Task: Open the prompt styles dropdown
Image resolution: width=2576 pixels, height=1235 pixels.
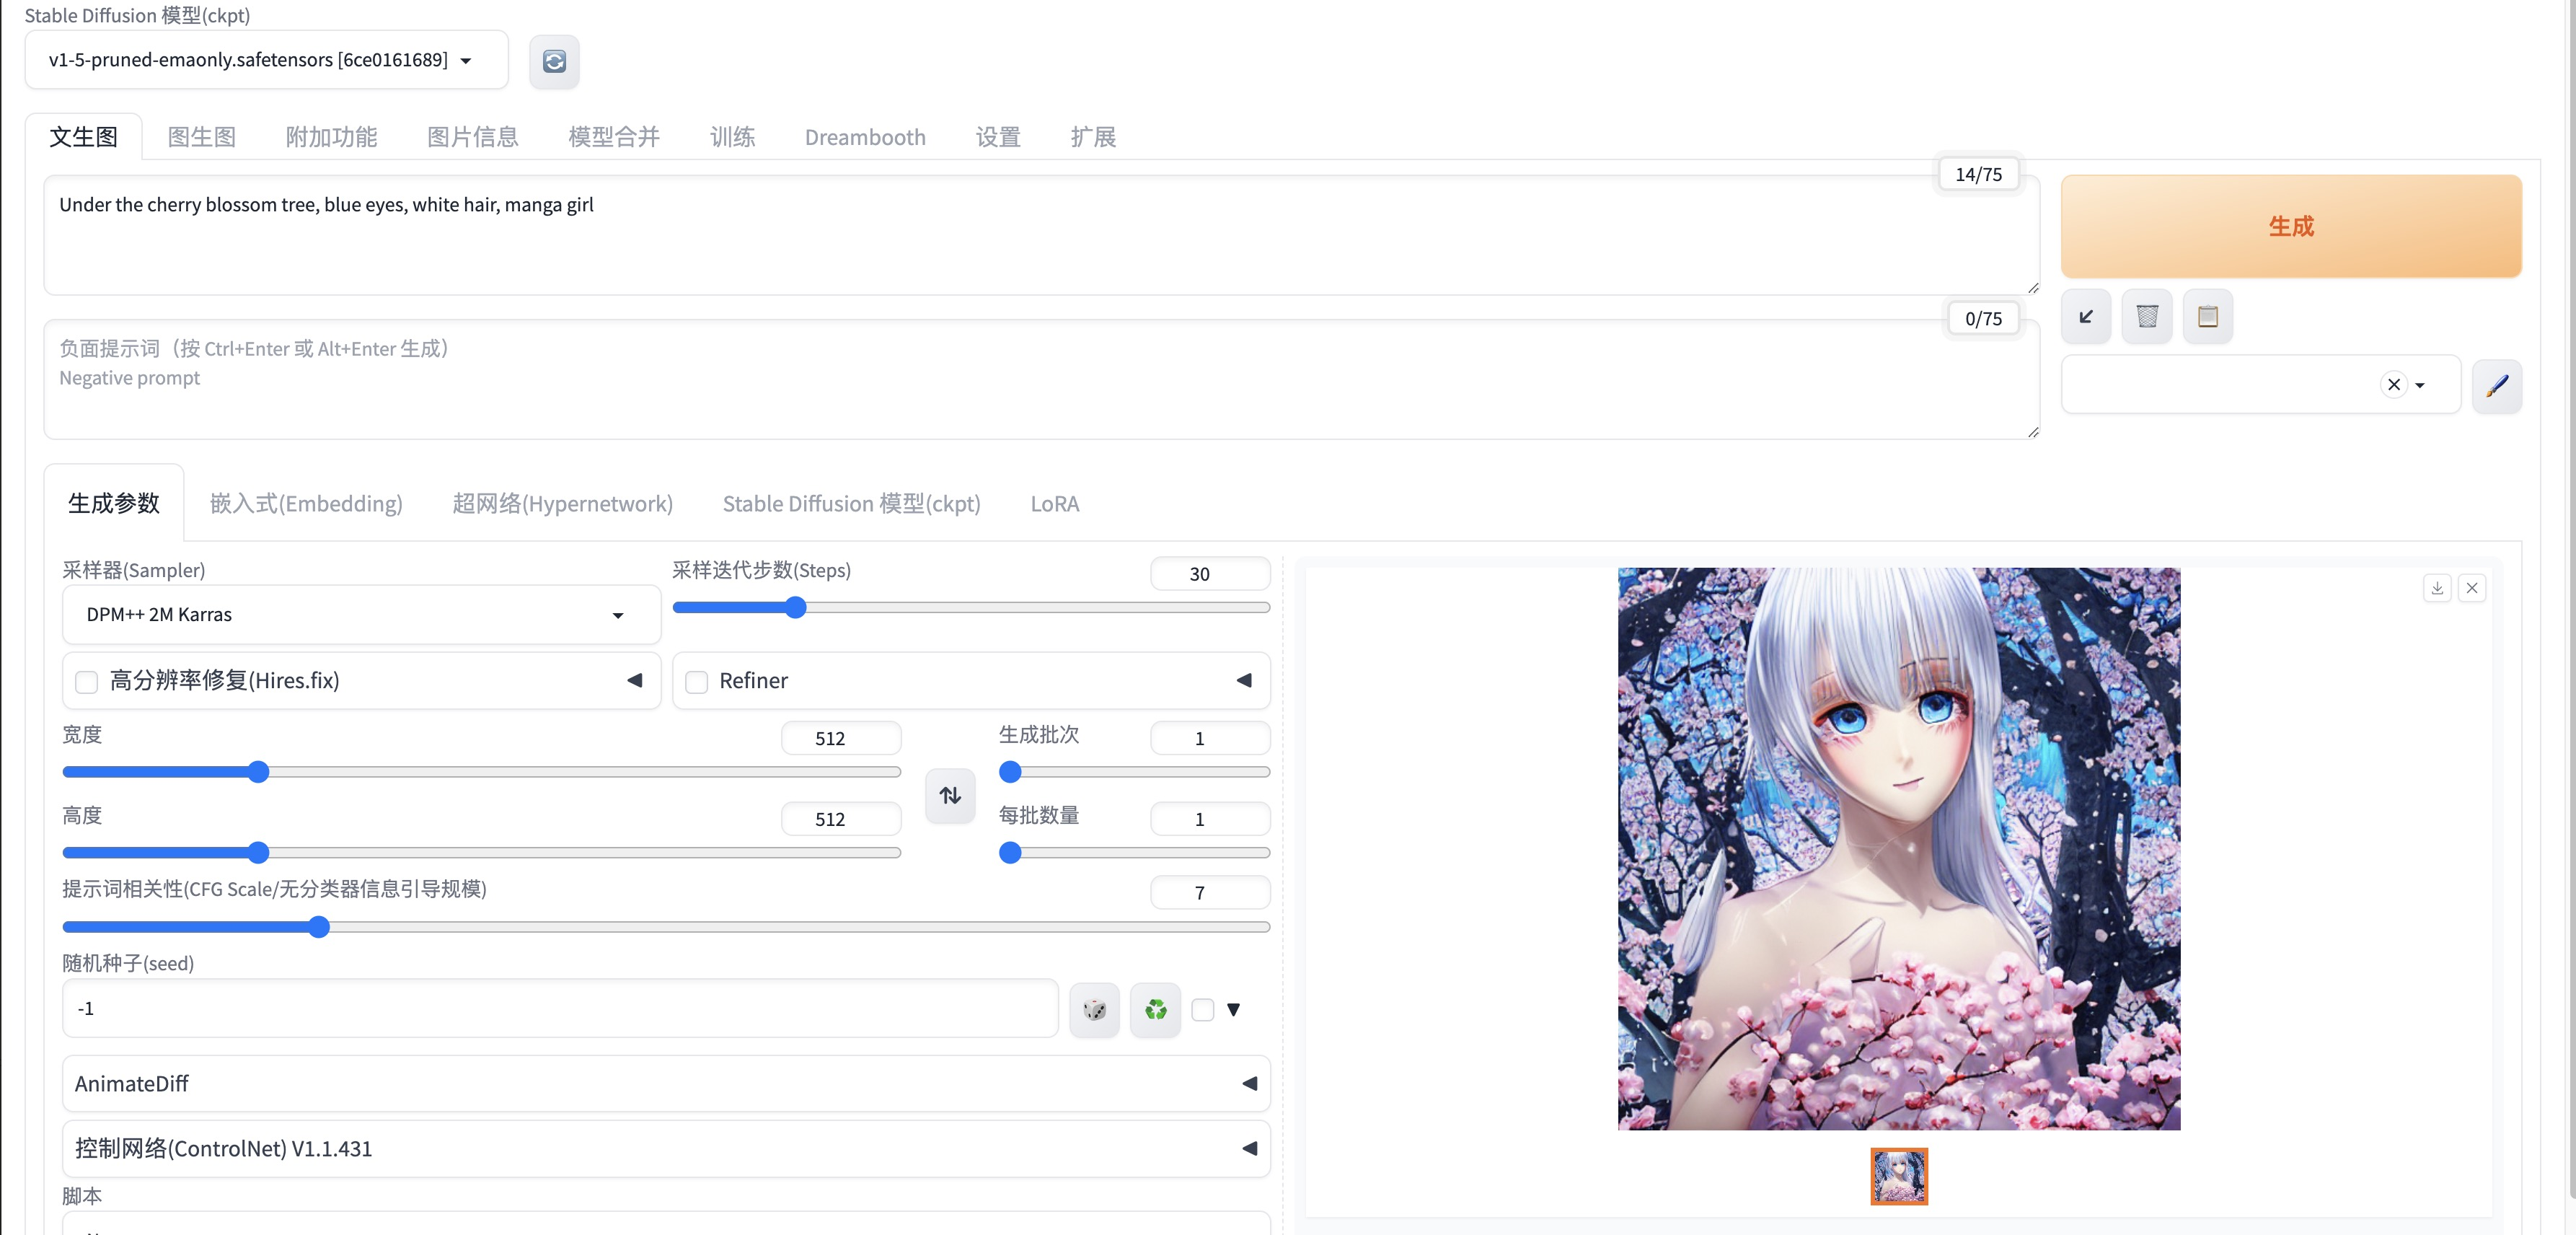Action: pyautogui.click(x=2260, y=385)
